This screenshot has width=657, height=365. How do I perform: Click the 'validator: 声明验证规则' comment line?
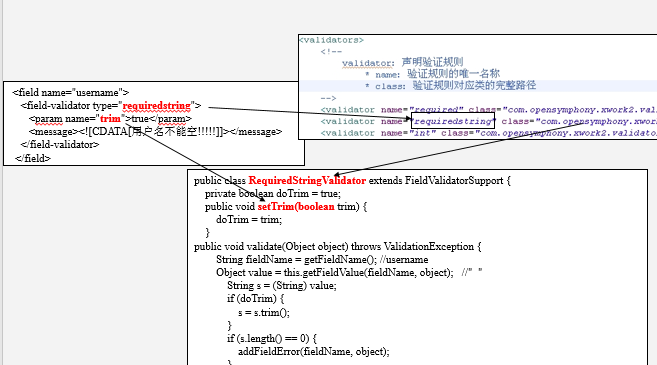pos(402,63)
